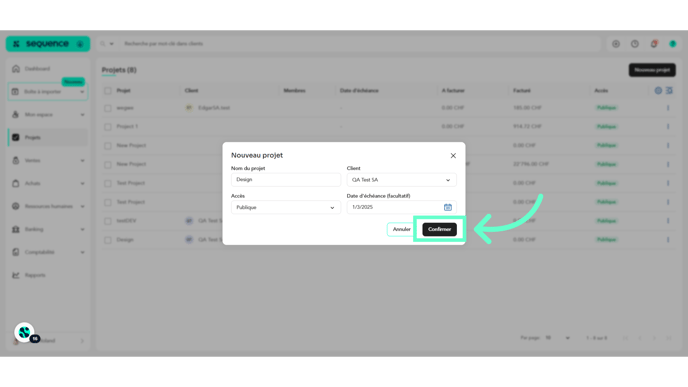The image size is (688, 387).
Task: Expand Ressources humaines in the sidebar
Action: click(47, 206)
